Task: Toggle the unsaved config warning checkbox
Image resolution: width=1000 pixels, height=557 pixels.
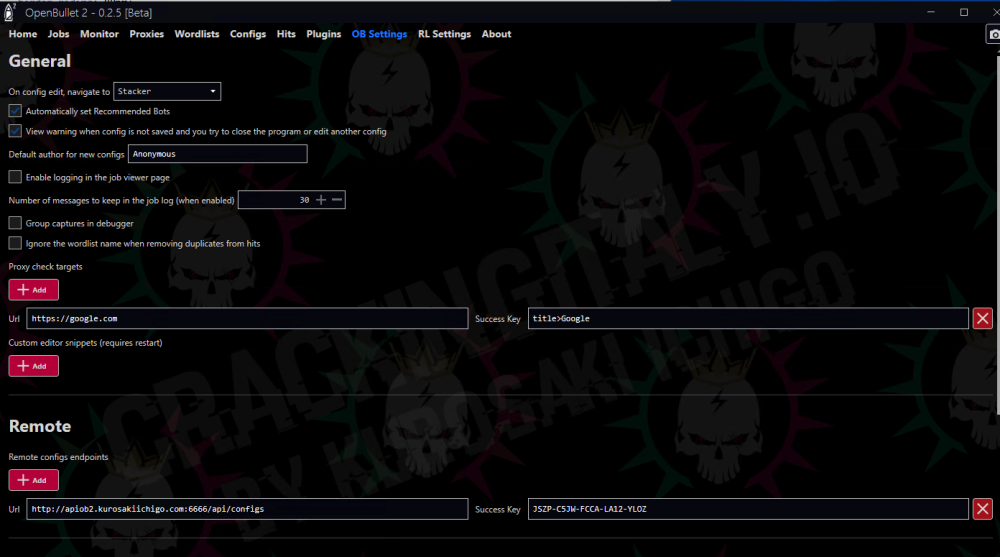Action: pos(15,131)
